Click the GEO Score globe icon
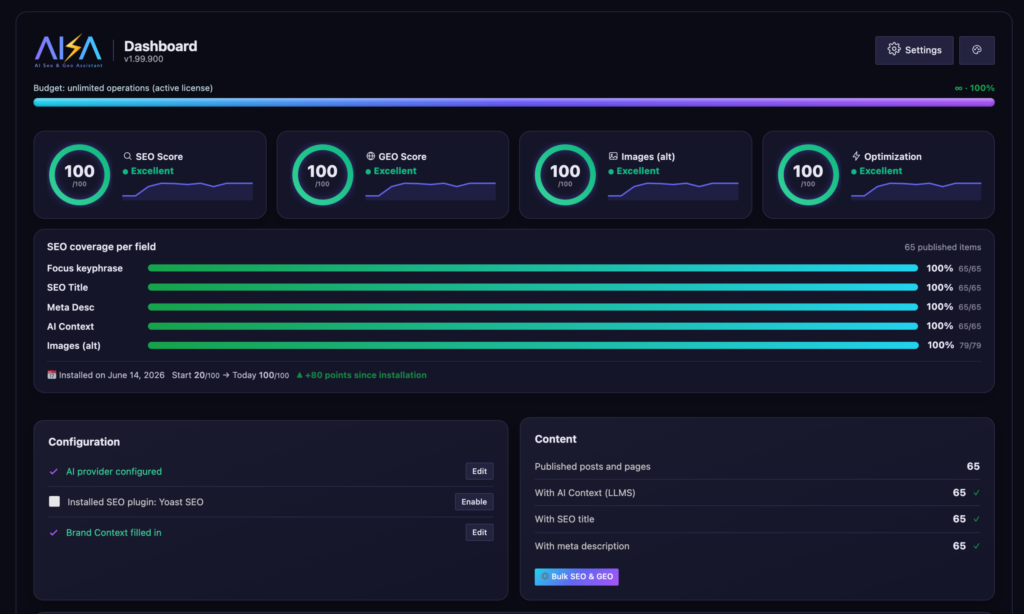1024x614 pixels. click(x=370, y=156)
